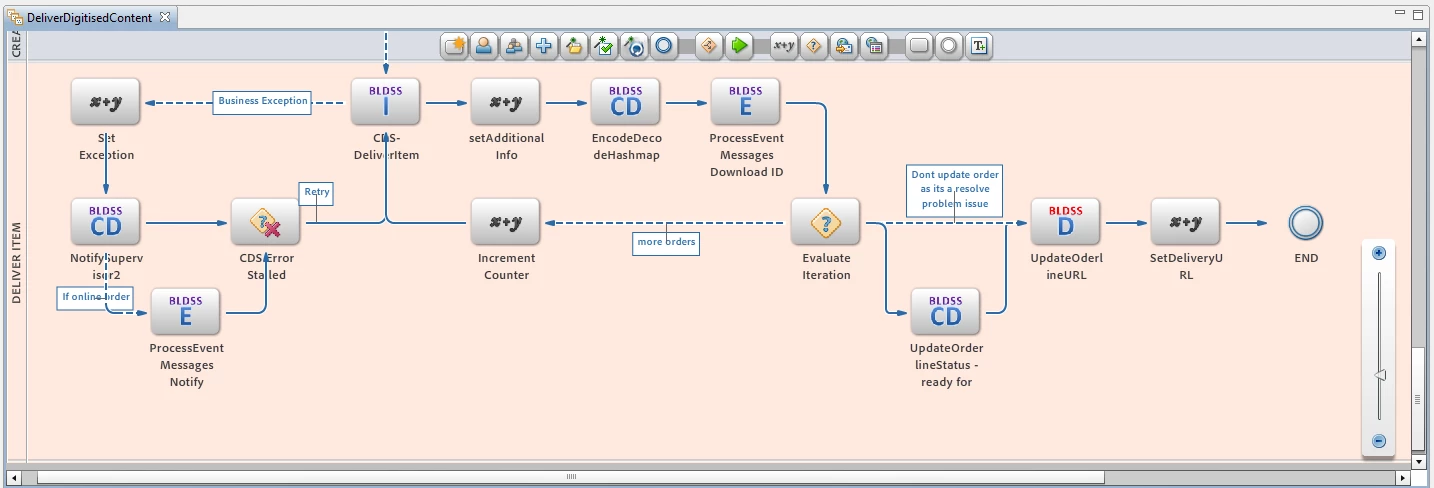Viewport: 1434px width, 488px height.
Task: Select the ProcessEventMessages Notify E node
Action: coord(185,312)
